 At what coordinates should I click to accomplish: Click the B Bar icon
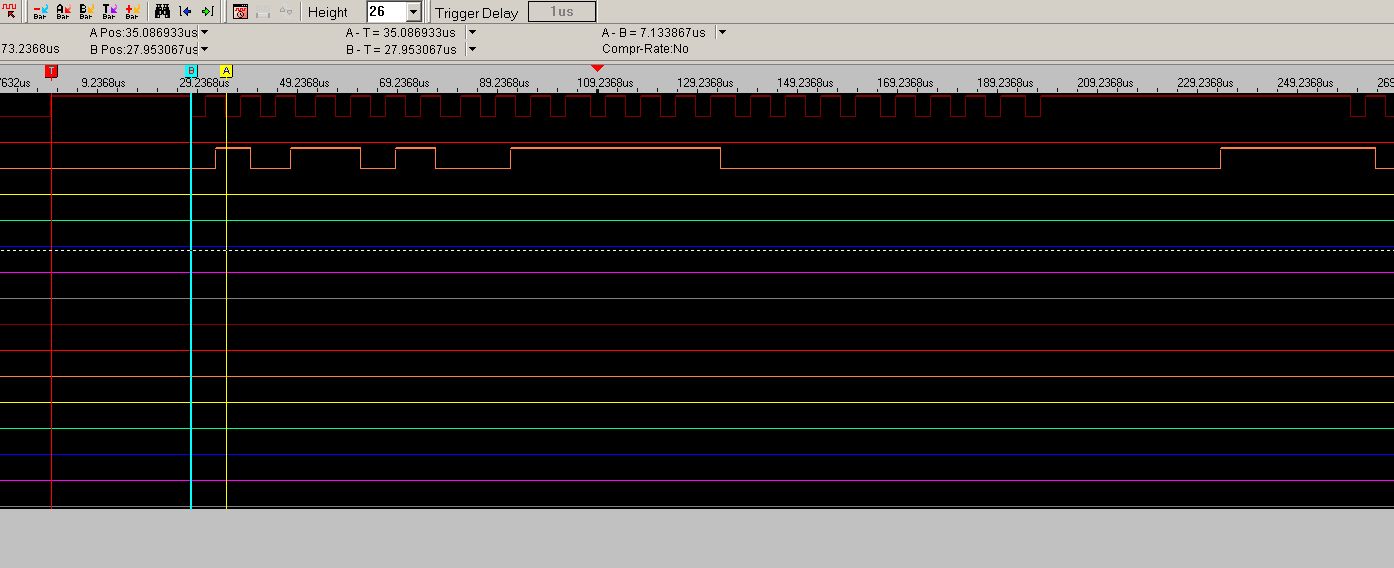(x=86, y=12)
